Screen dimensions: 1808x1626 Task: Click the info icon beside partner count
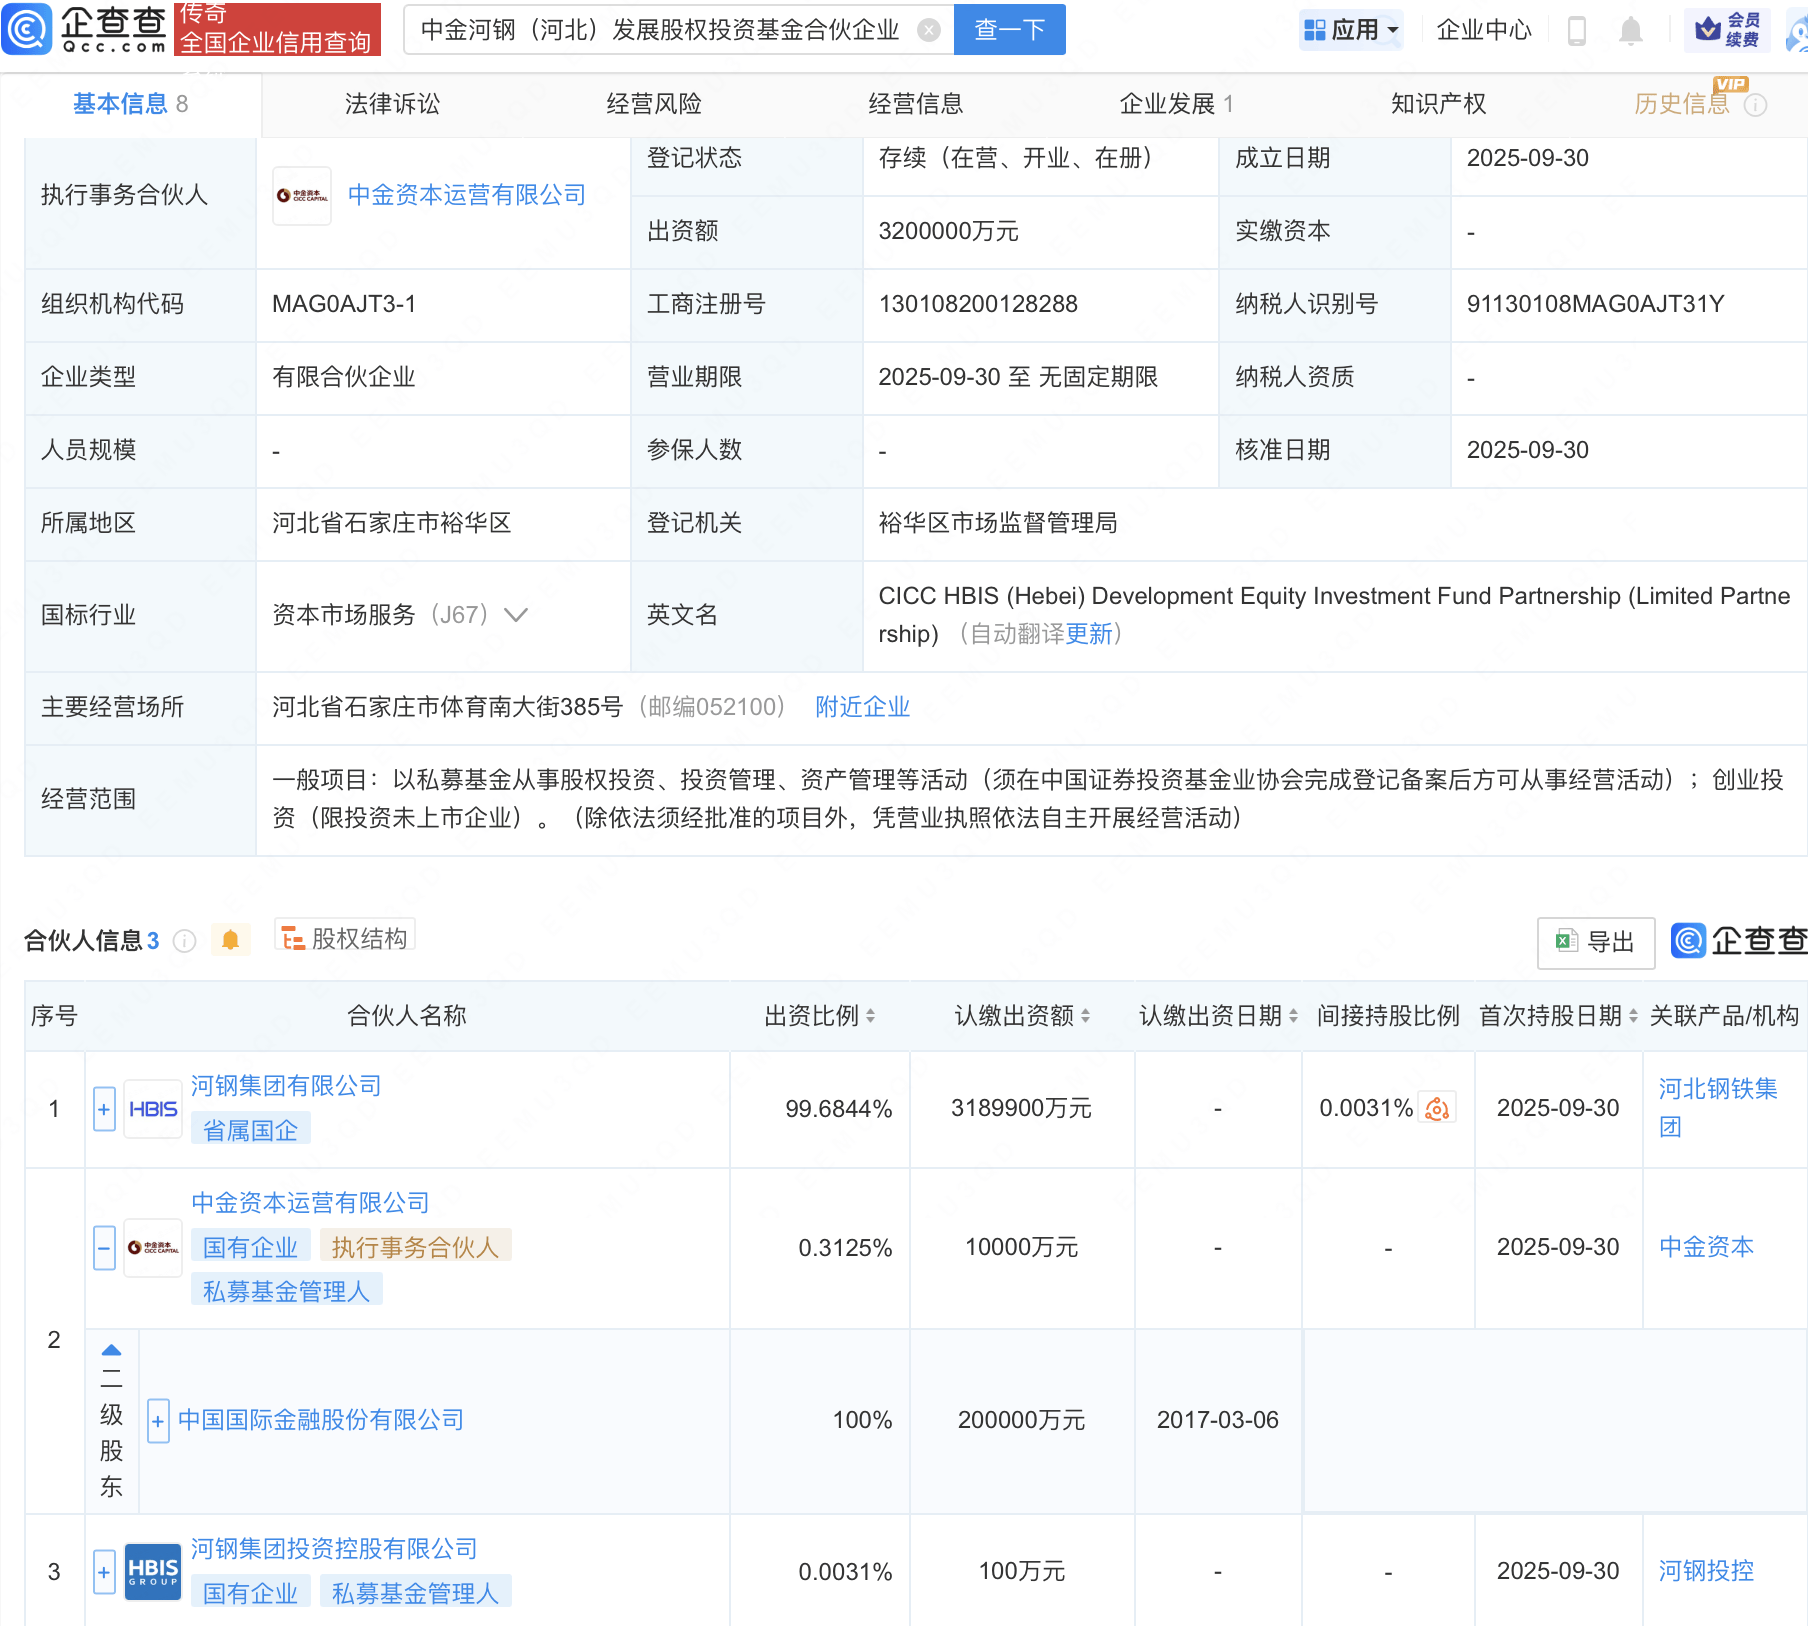(185, 941)
